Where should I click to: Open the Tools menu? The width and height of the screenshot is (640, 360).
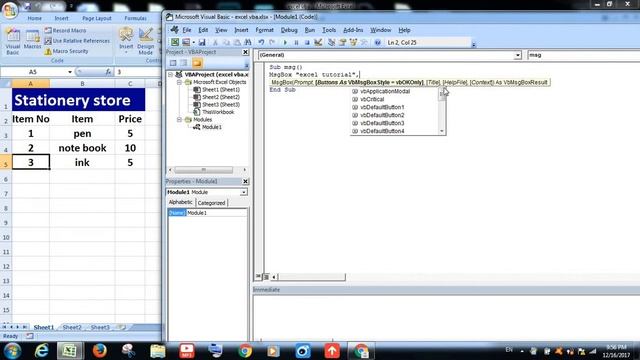[x=329, y=30]
